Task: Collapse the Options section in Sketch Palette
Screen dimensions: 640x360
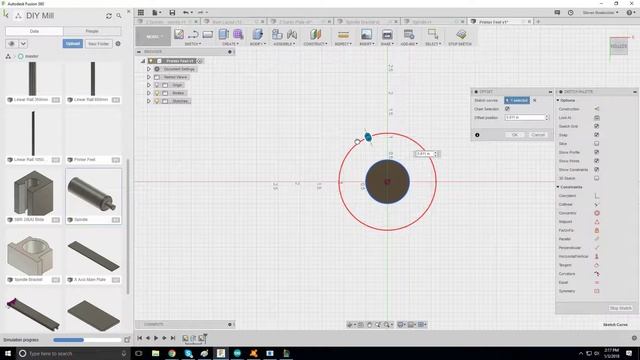Action: point(558,100)
